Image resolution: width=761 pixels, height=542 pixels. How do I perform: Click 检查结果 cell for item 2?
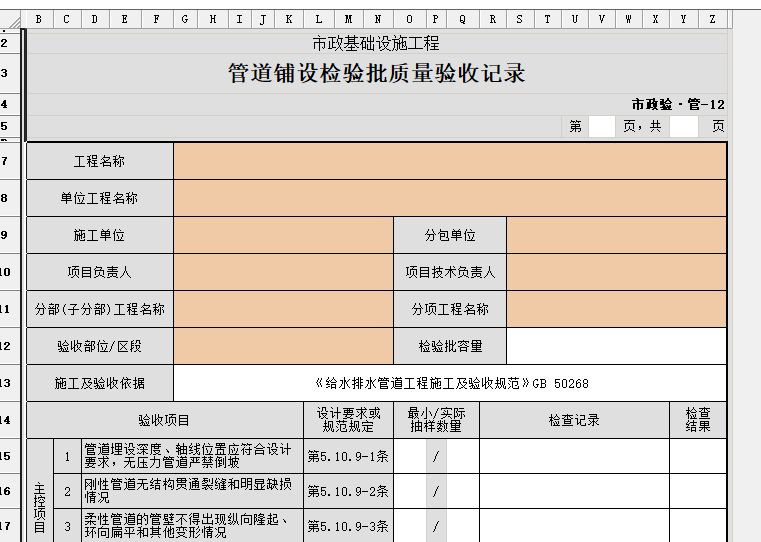(x=697, y=492)
